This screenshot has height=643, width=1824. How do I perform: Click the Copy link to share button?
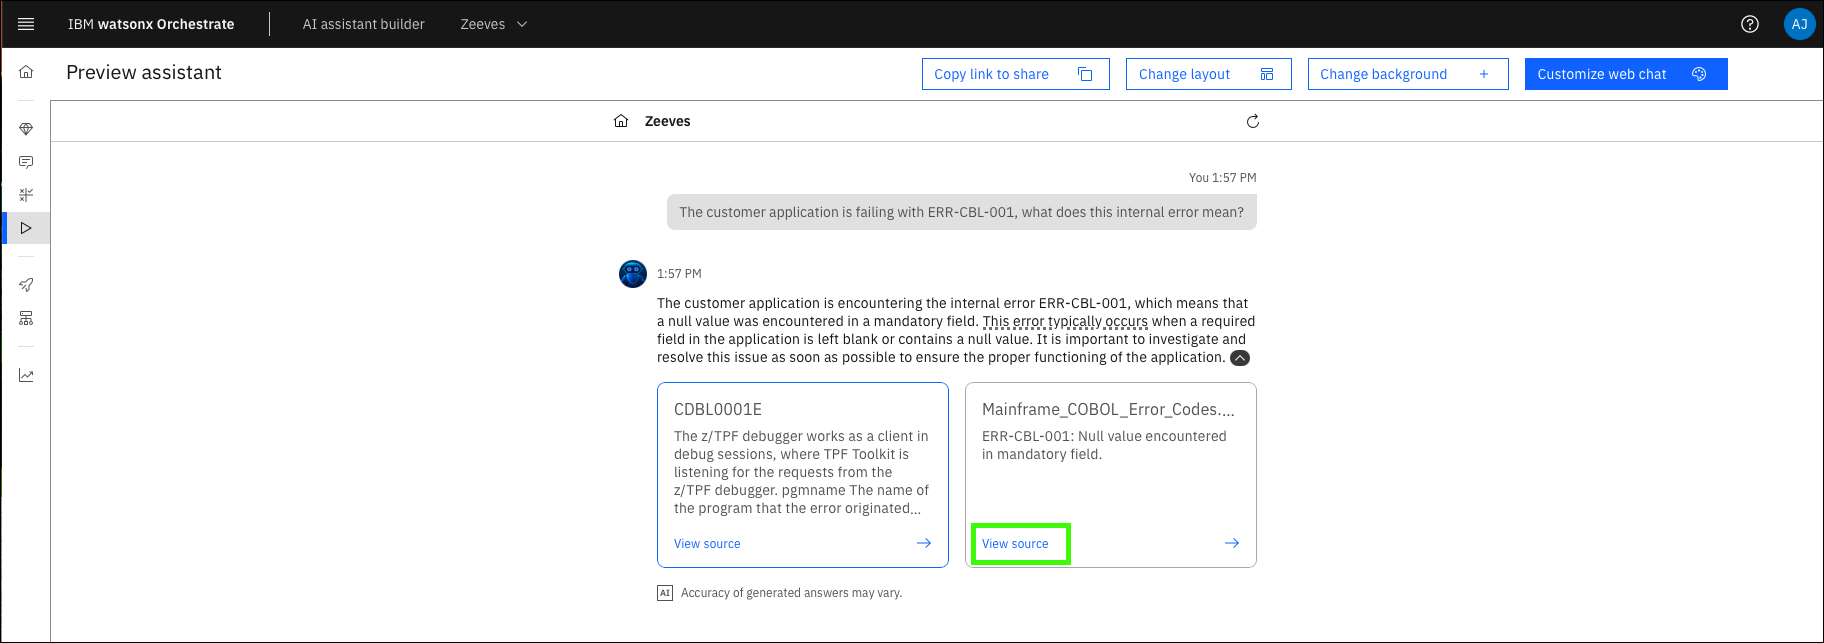coord(1015,74)
